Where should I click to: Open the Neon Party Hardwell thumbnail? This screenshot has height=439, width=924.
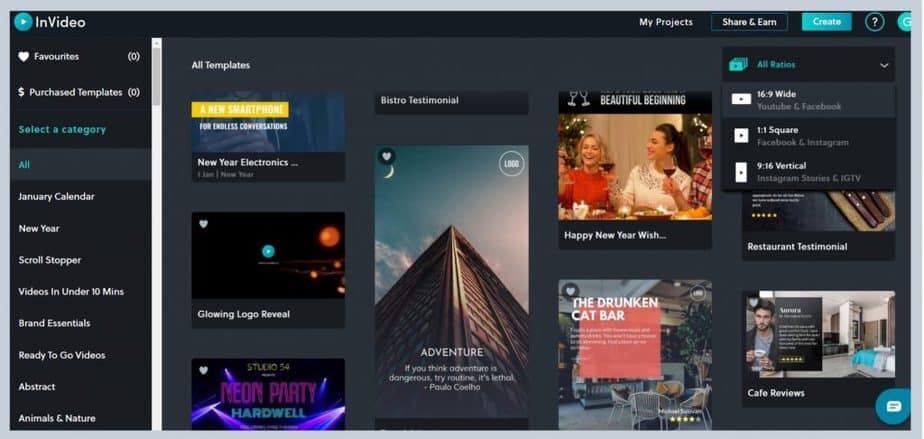(x=268, y=394)
